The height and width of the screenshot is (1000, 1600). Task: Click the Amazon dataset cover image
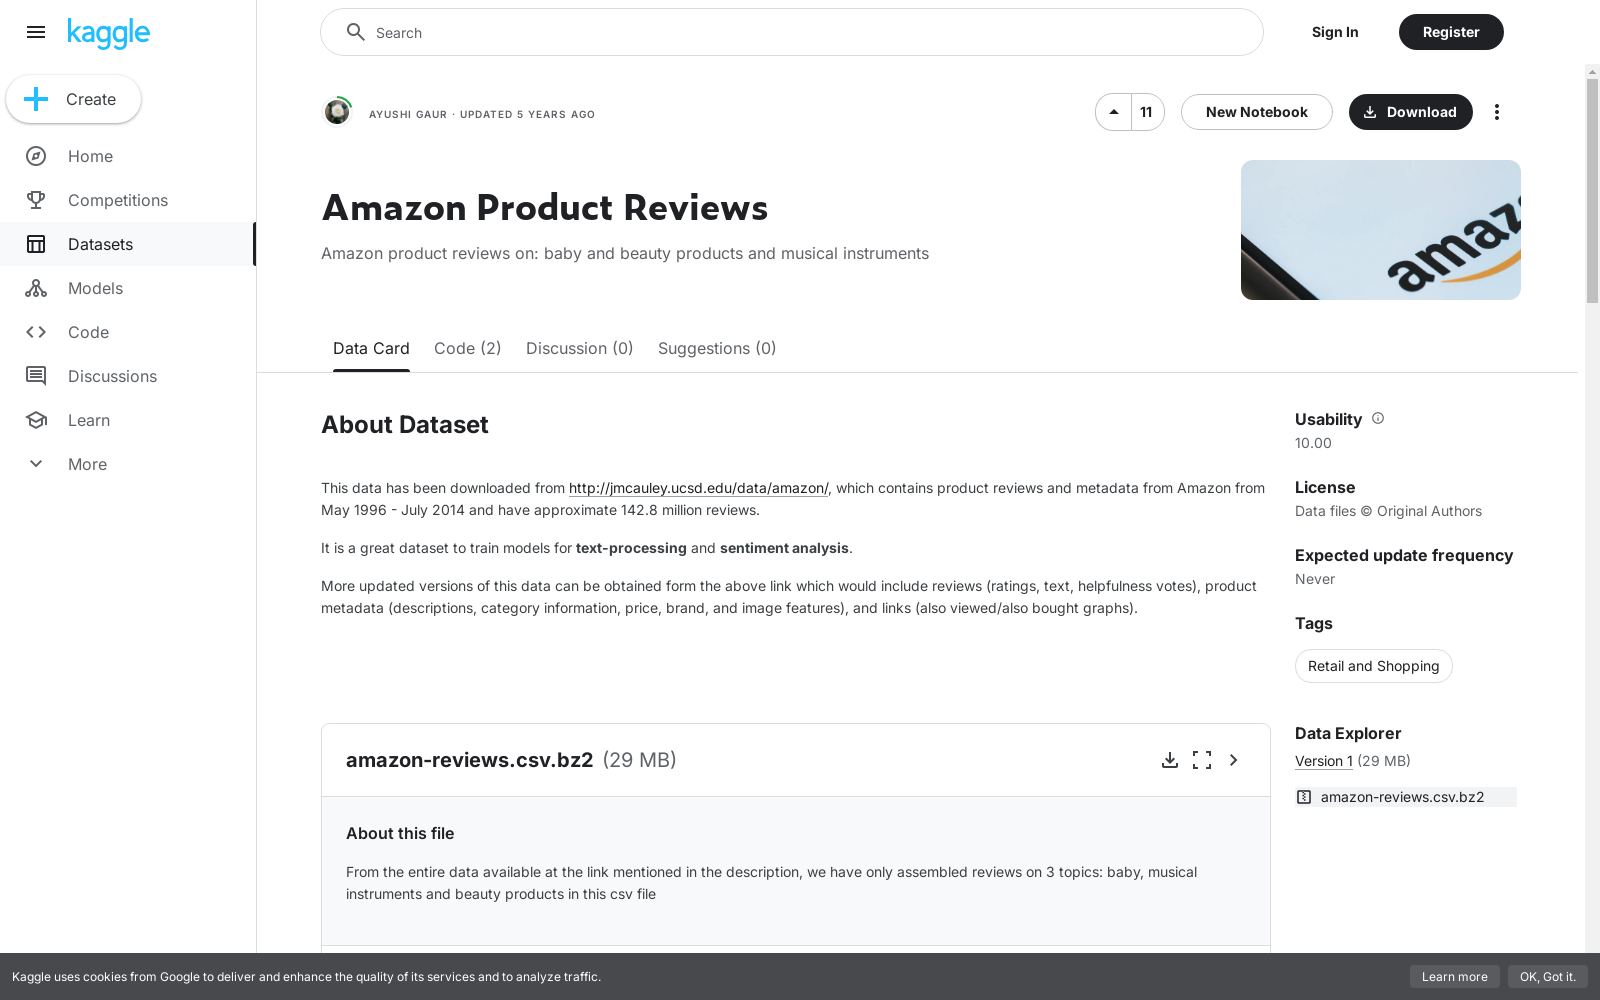[x=1380, y=230]
